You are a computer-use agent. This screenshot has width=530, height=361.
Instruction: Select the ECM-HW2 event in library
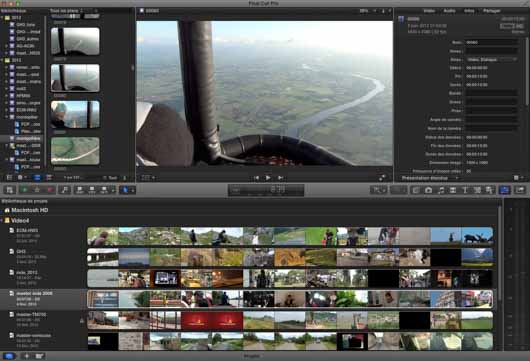click(25, 110)
